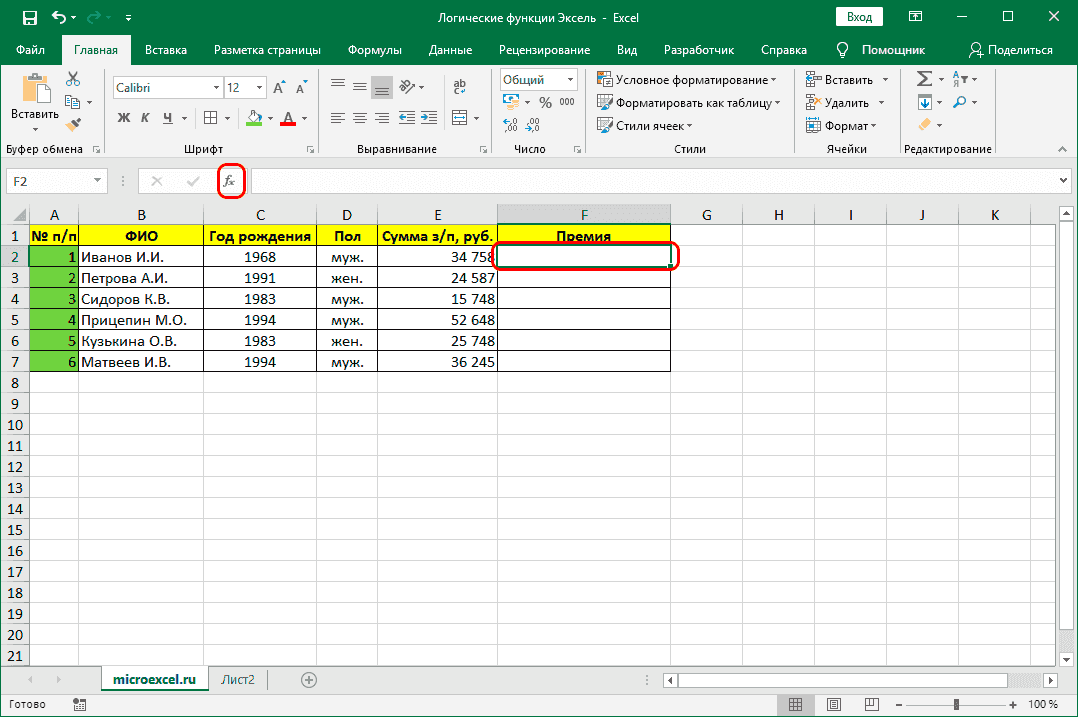Click the Вход sign-in button
This screenshot has height=717, width=1078.
[859, 18]
